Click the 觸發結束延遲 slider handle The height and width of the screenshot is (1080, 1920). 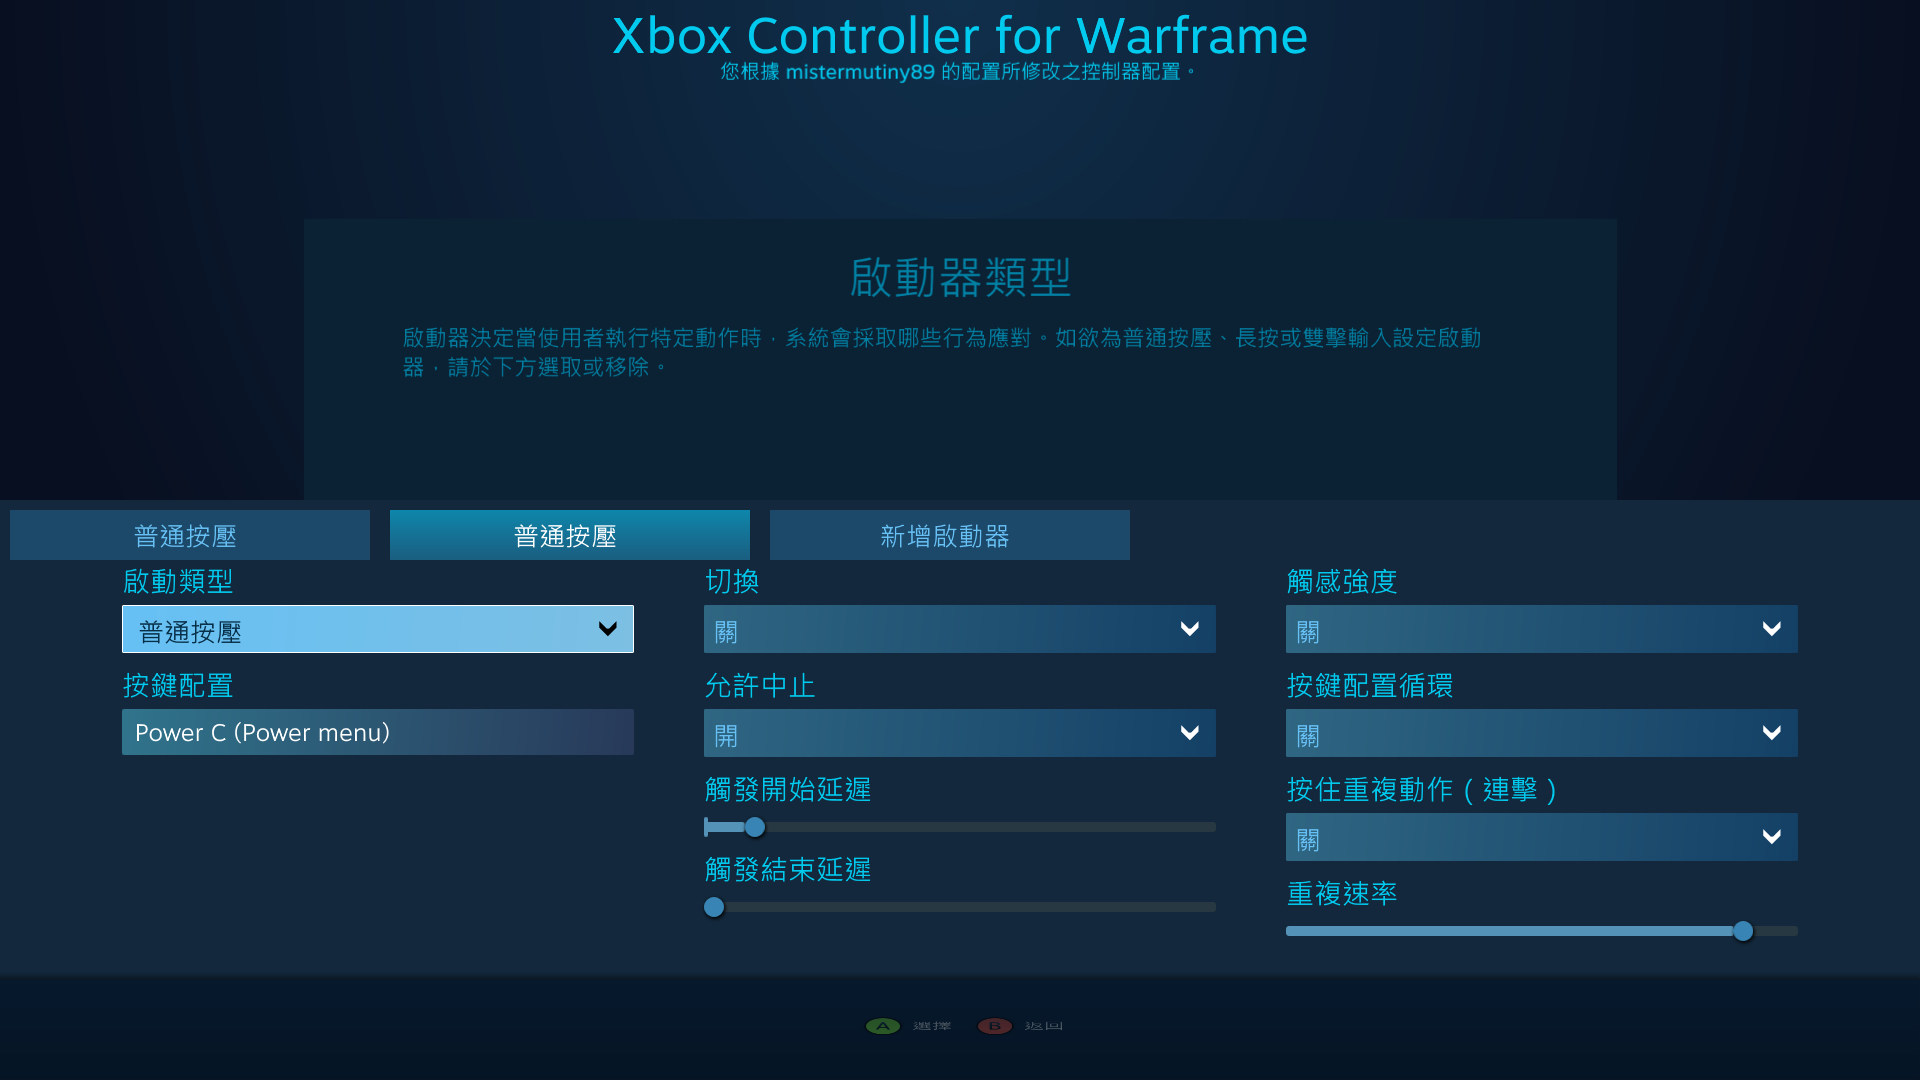point(714,907)
